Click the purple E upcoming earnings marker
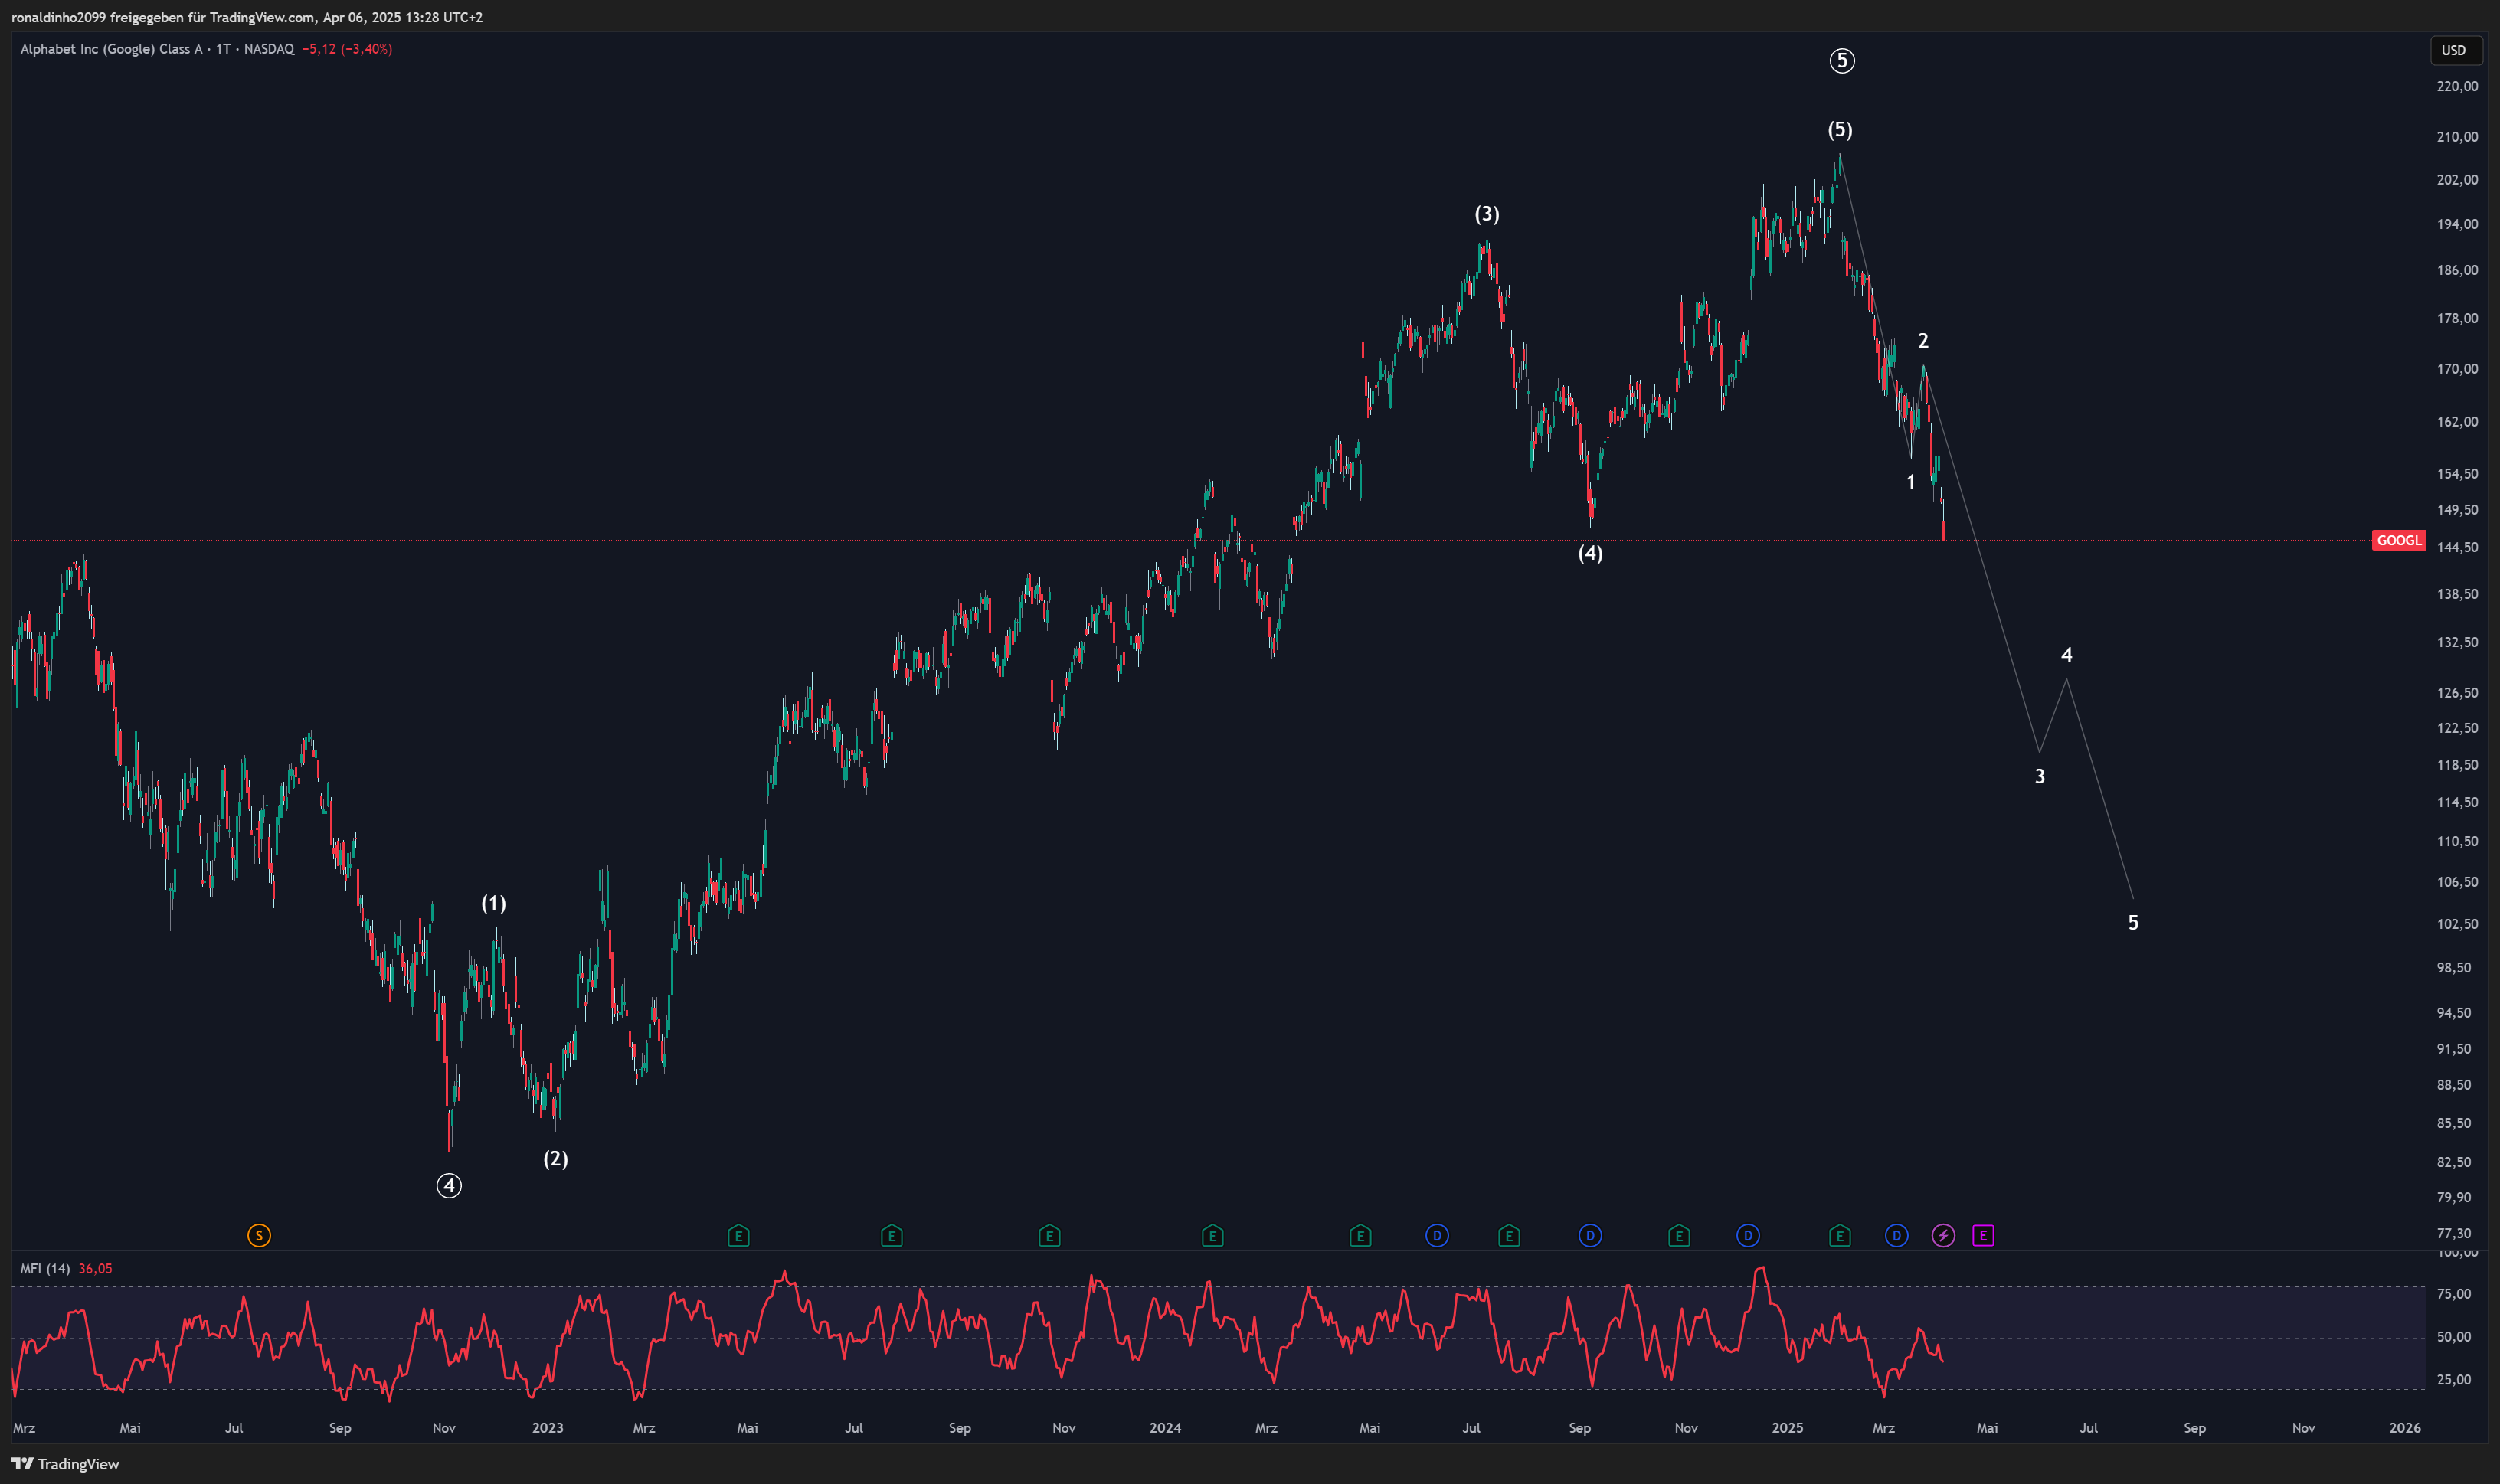Viewport: 2500px width, 1484px height. [x=1983, y=1236]
